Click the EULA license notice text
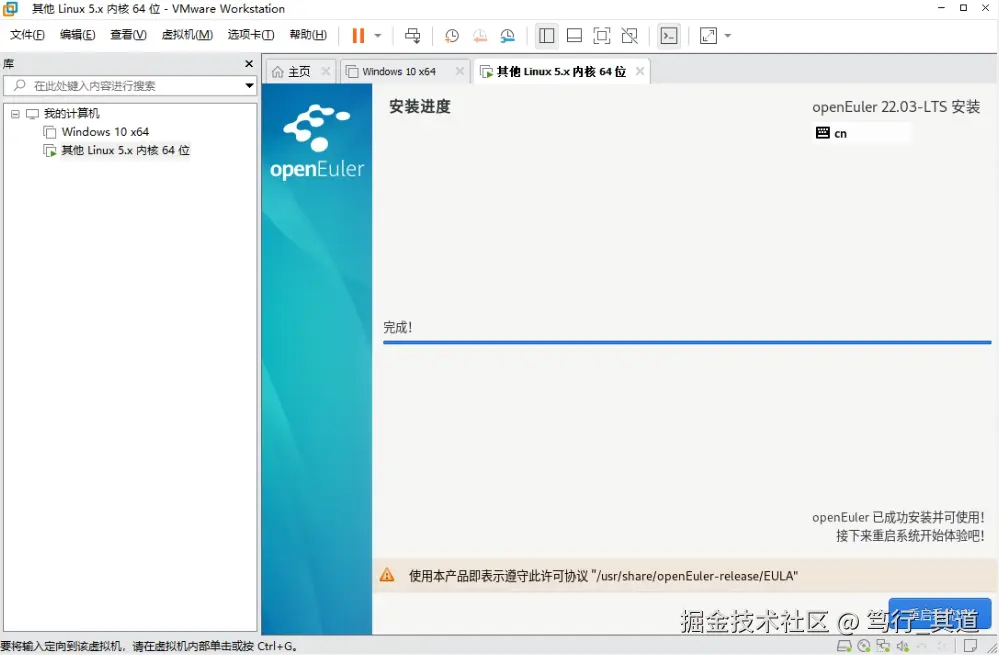The width and height of the screenshot is (999, 655). tap(603, 576)
